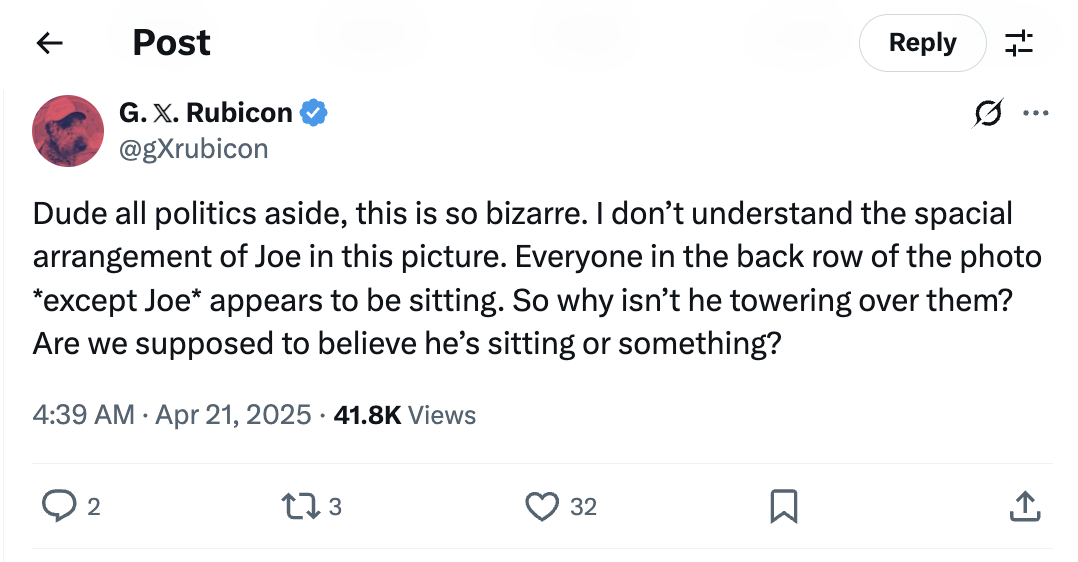Repost using the retweet arrows icon
The image size is (1078, 562).
[300, 507]
